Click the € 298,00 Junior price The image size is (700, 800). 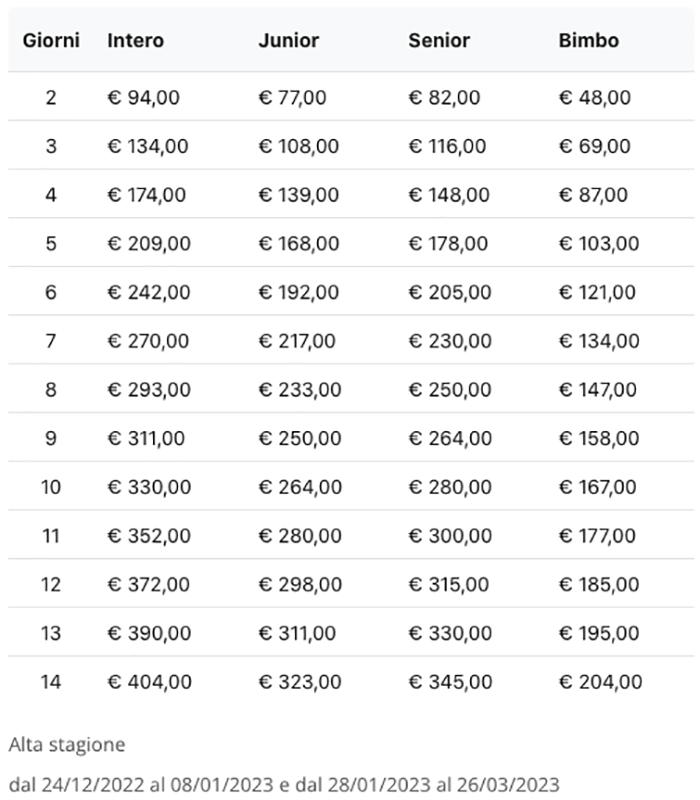[x=299, y=585]
